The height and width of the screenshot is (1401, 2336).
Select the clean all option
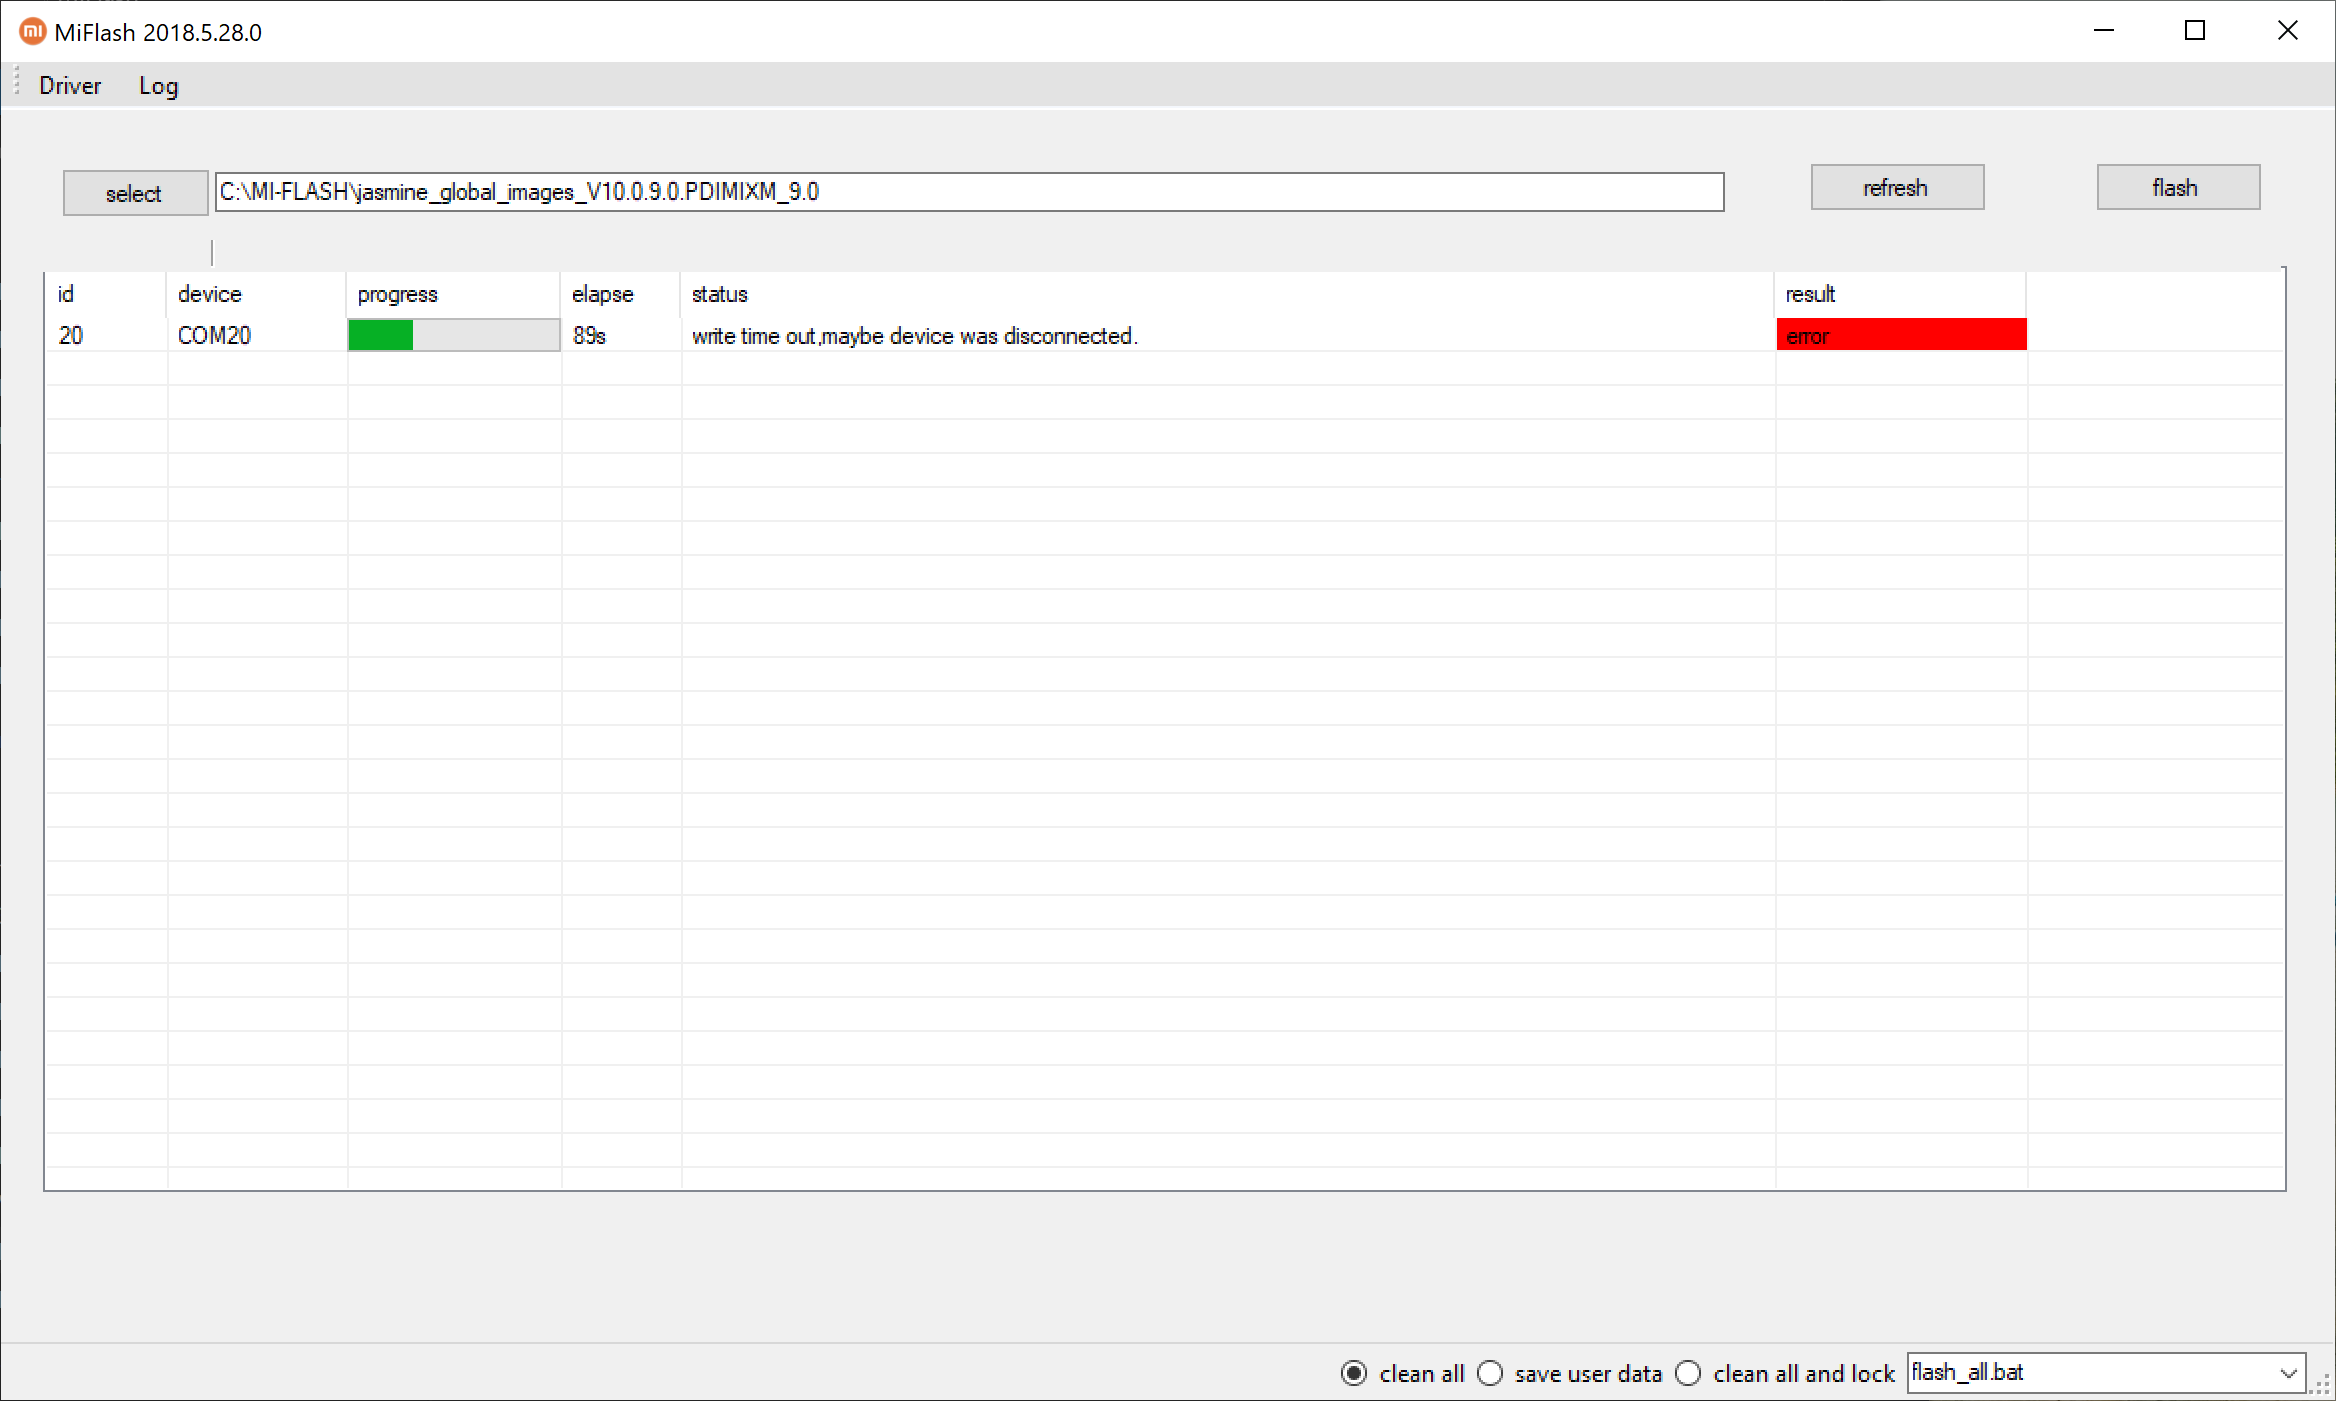click(1354, 1373)
